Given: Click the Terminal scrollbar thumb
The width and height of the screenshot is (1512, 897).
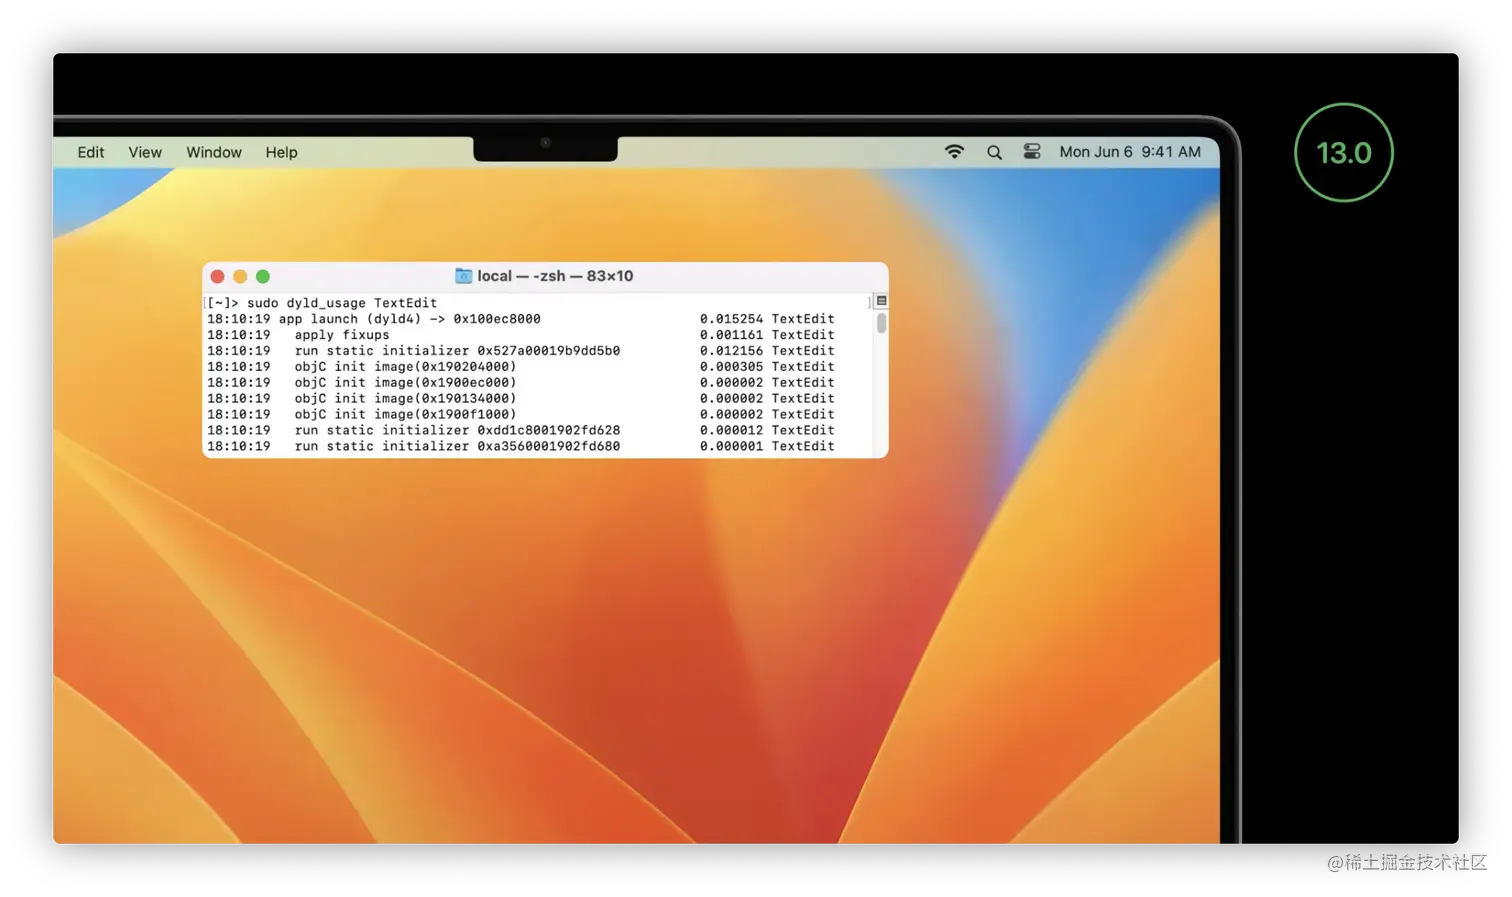Looking at the screenshot, I should (881, 323).
